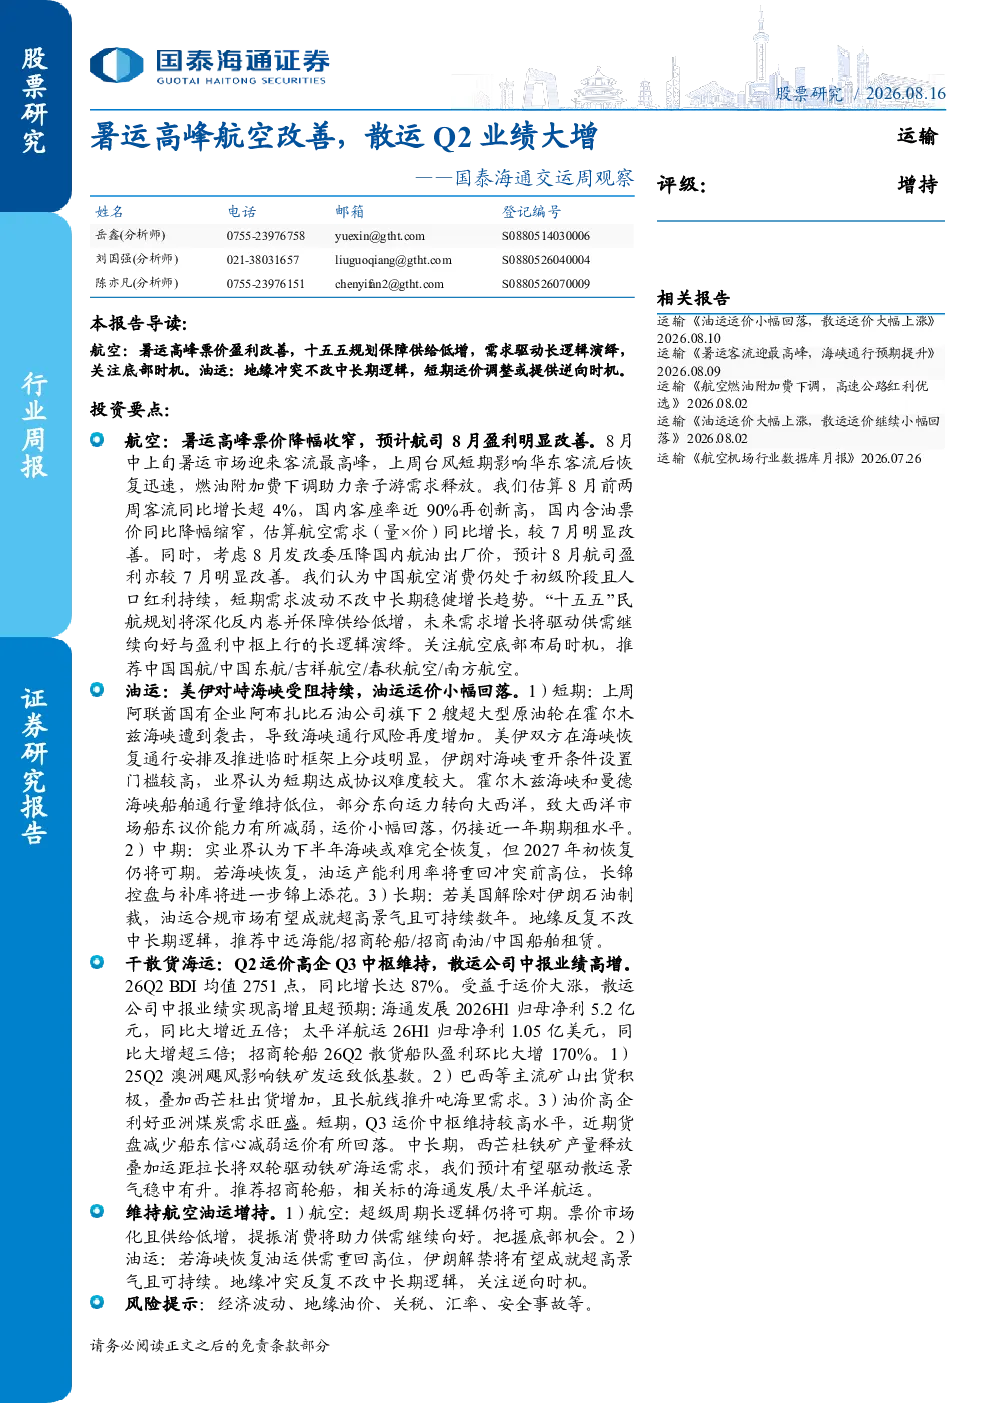This screenshot has height=1404, width=993.
Task: Click heading 相关报告
Action: point(693,298)
